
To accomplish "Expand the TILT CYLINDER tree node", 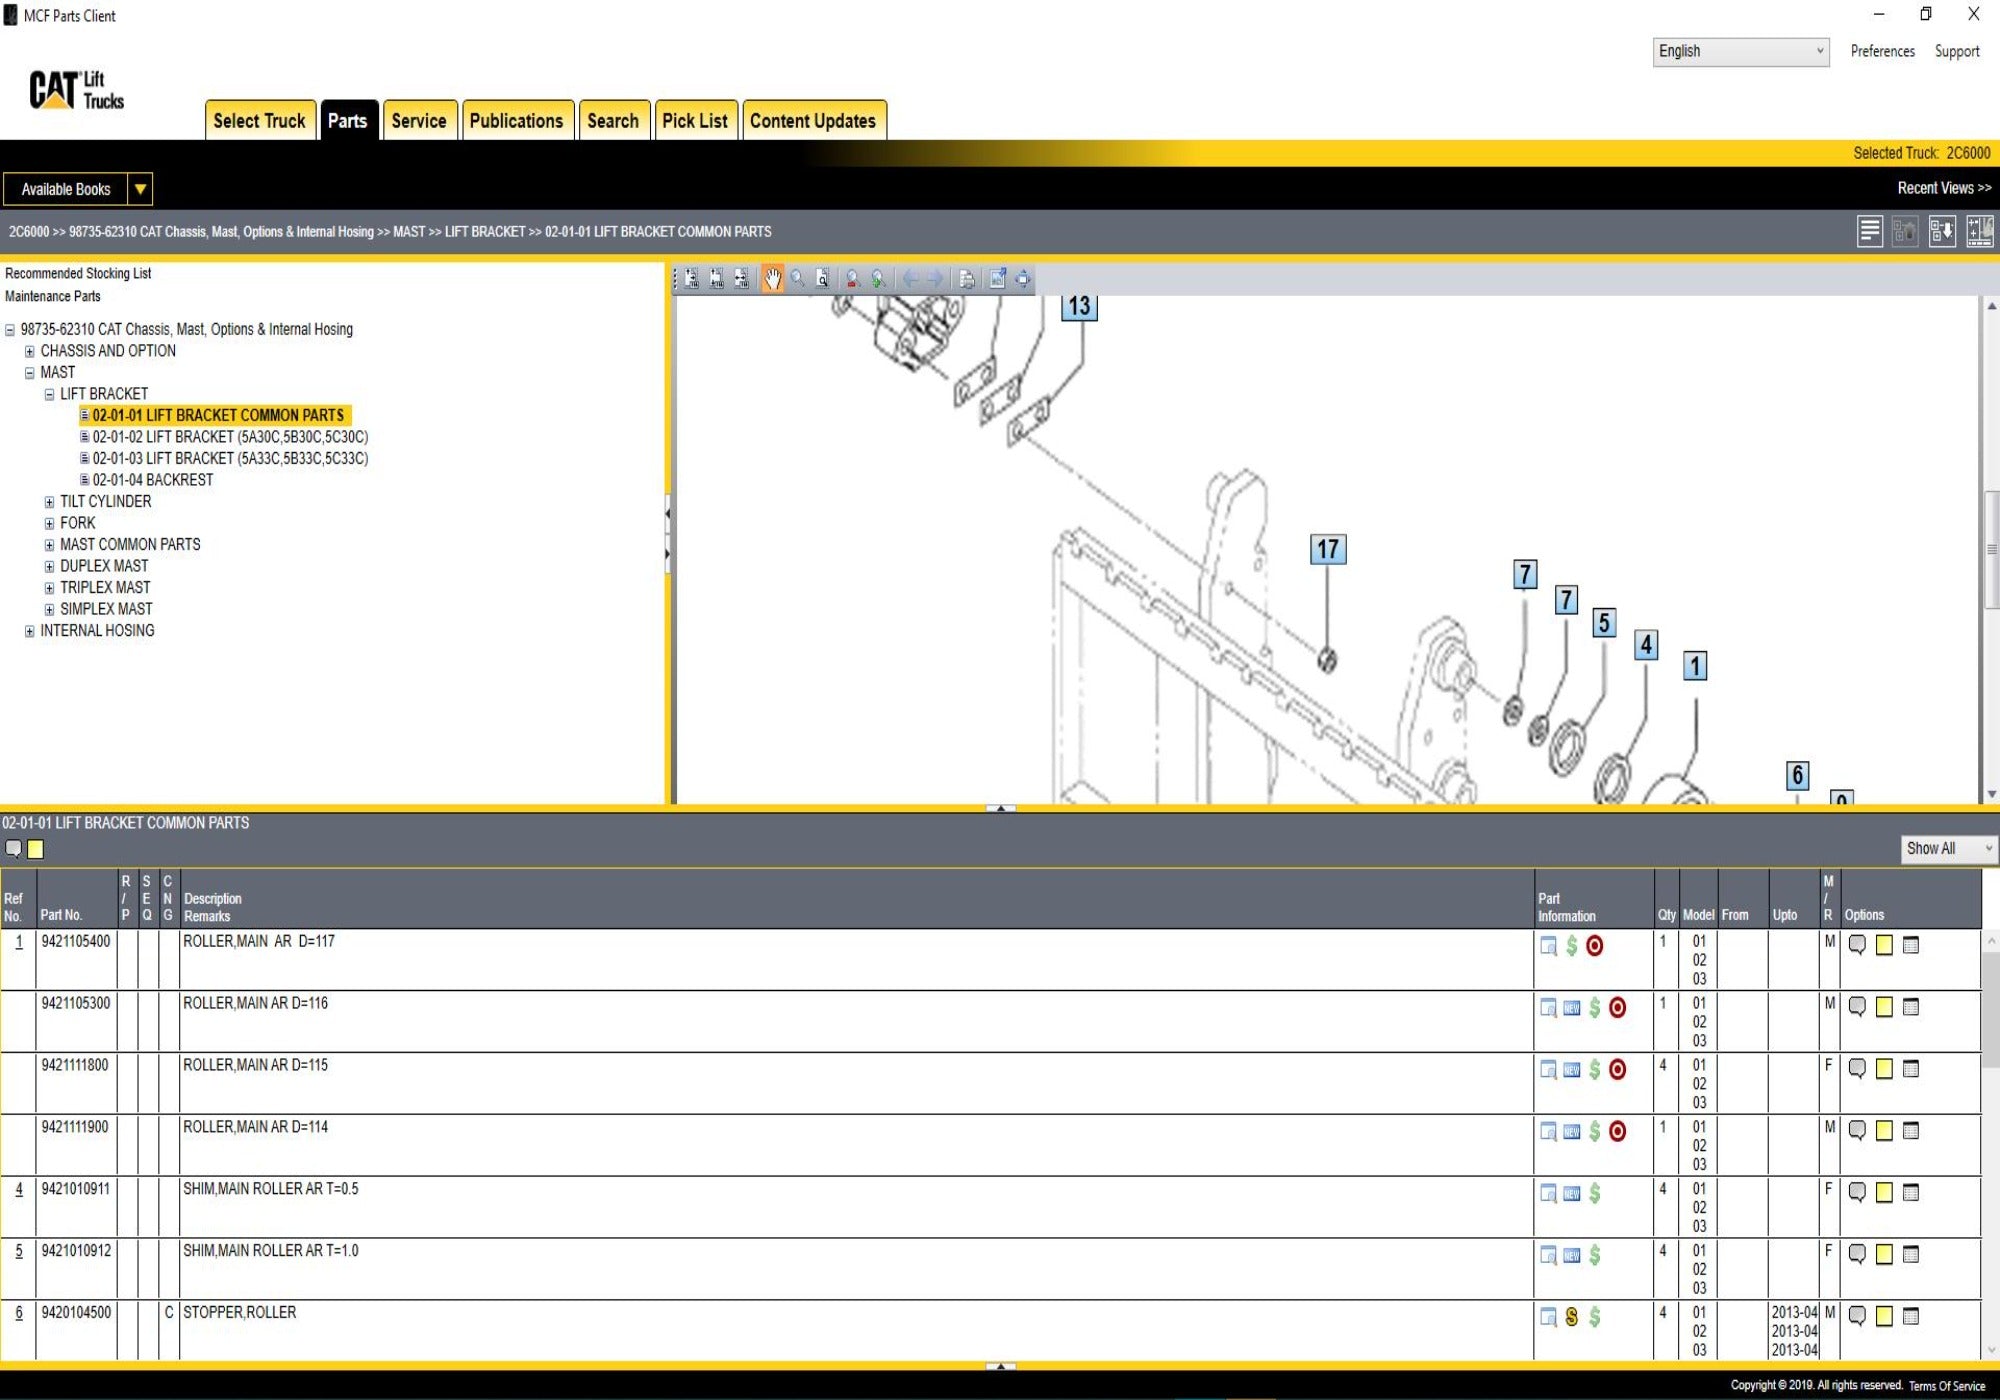I will (x=49, y=502).
